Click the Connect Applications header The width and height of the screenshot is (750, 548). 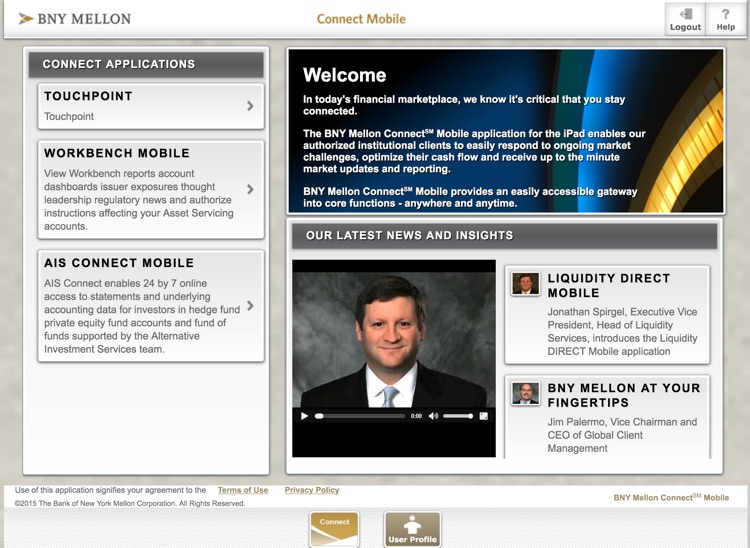tap(146, 65)
